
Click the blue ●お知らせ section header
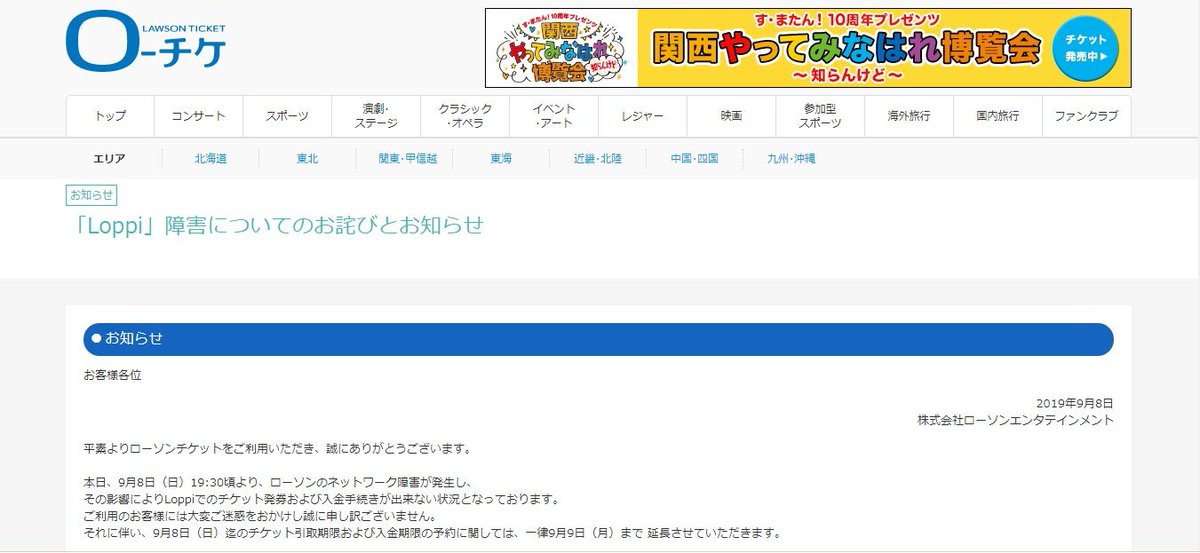598,339
